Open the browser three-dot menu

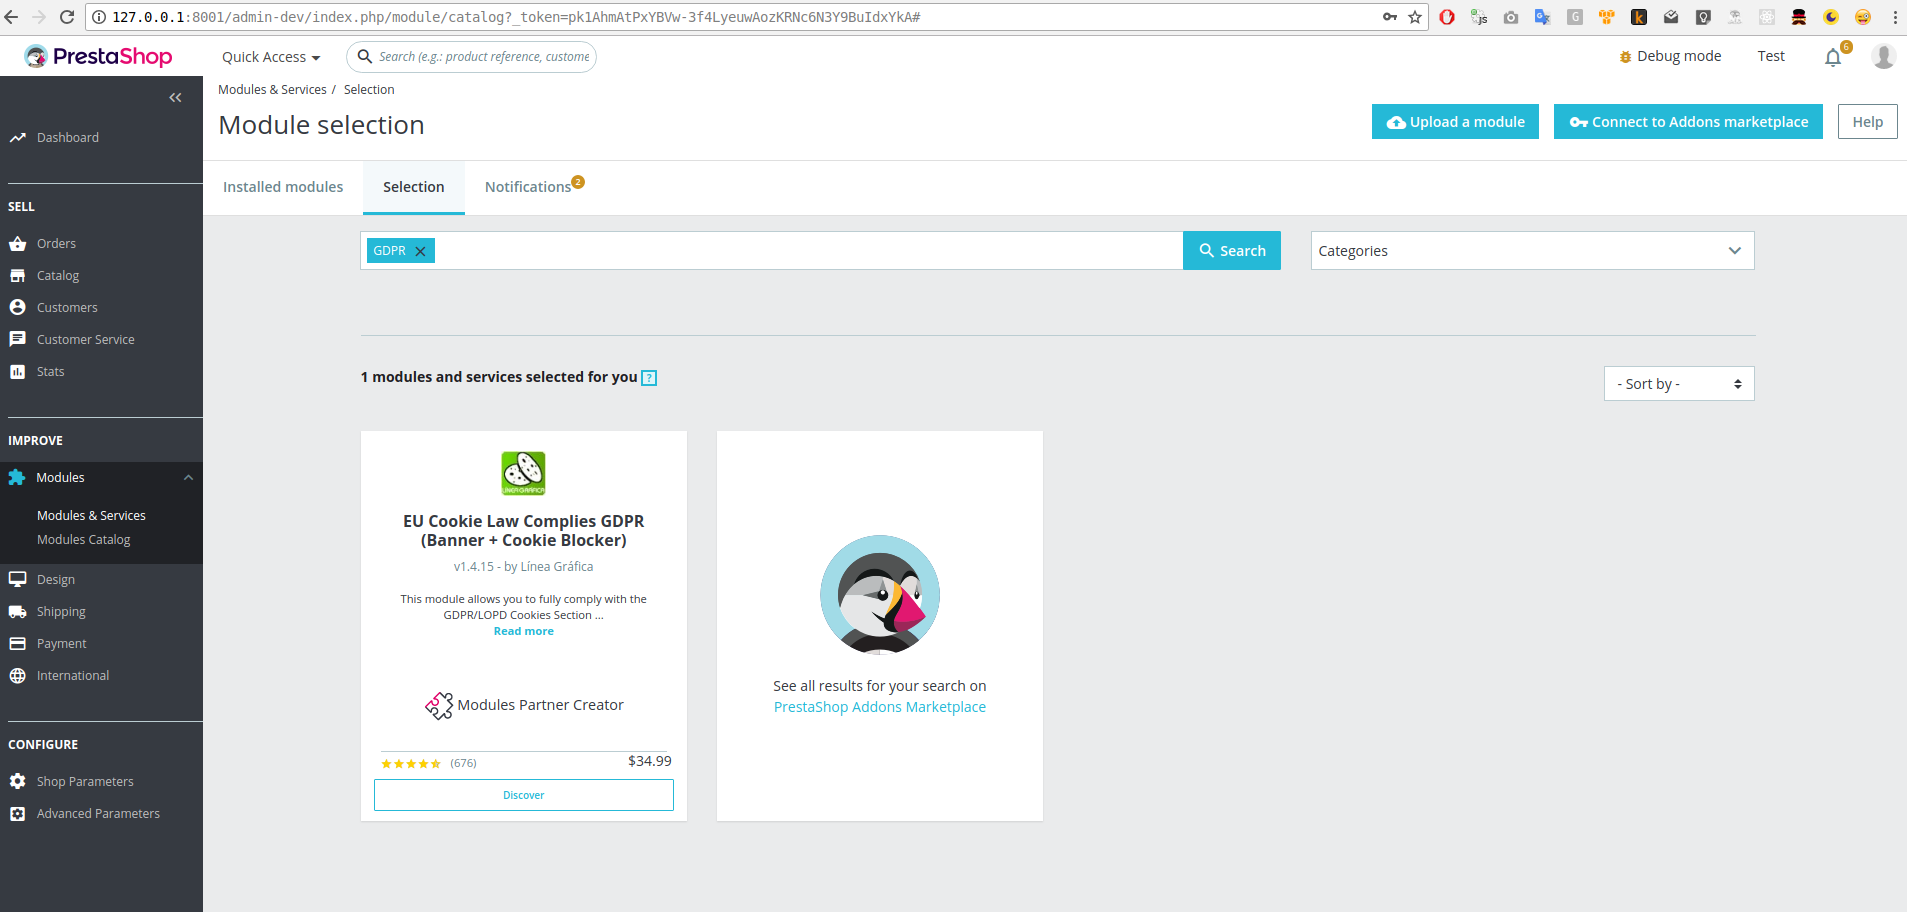(x=1895, y=17)
